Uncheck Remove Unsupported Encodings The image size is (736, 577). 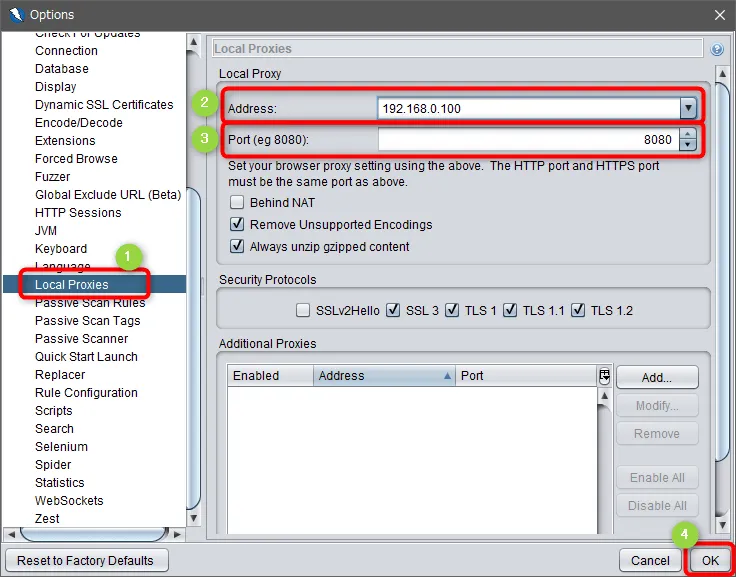coord(237,225)
